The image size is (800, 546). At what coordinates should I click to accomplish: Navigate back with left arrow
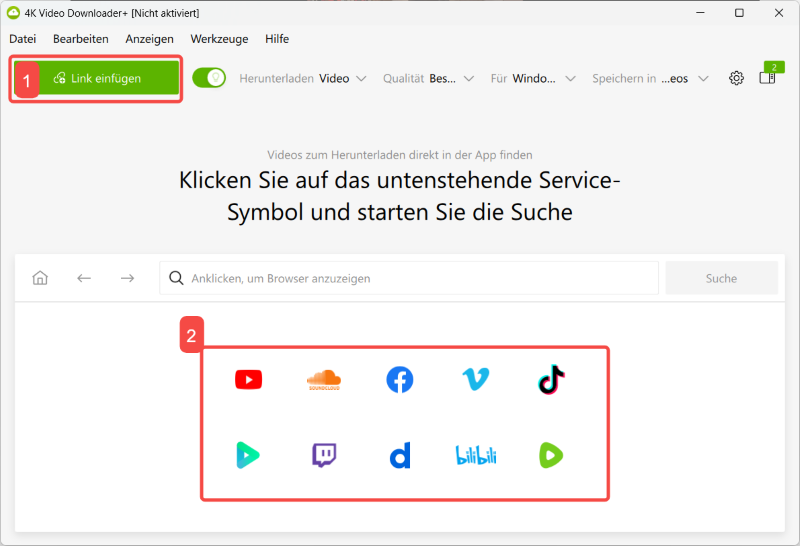click(x=84, y=278)
